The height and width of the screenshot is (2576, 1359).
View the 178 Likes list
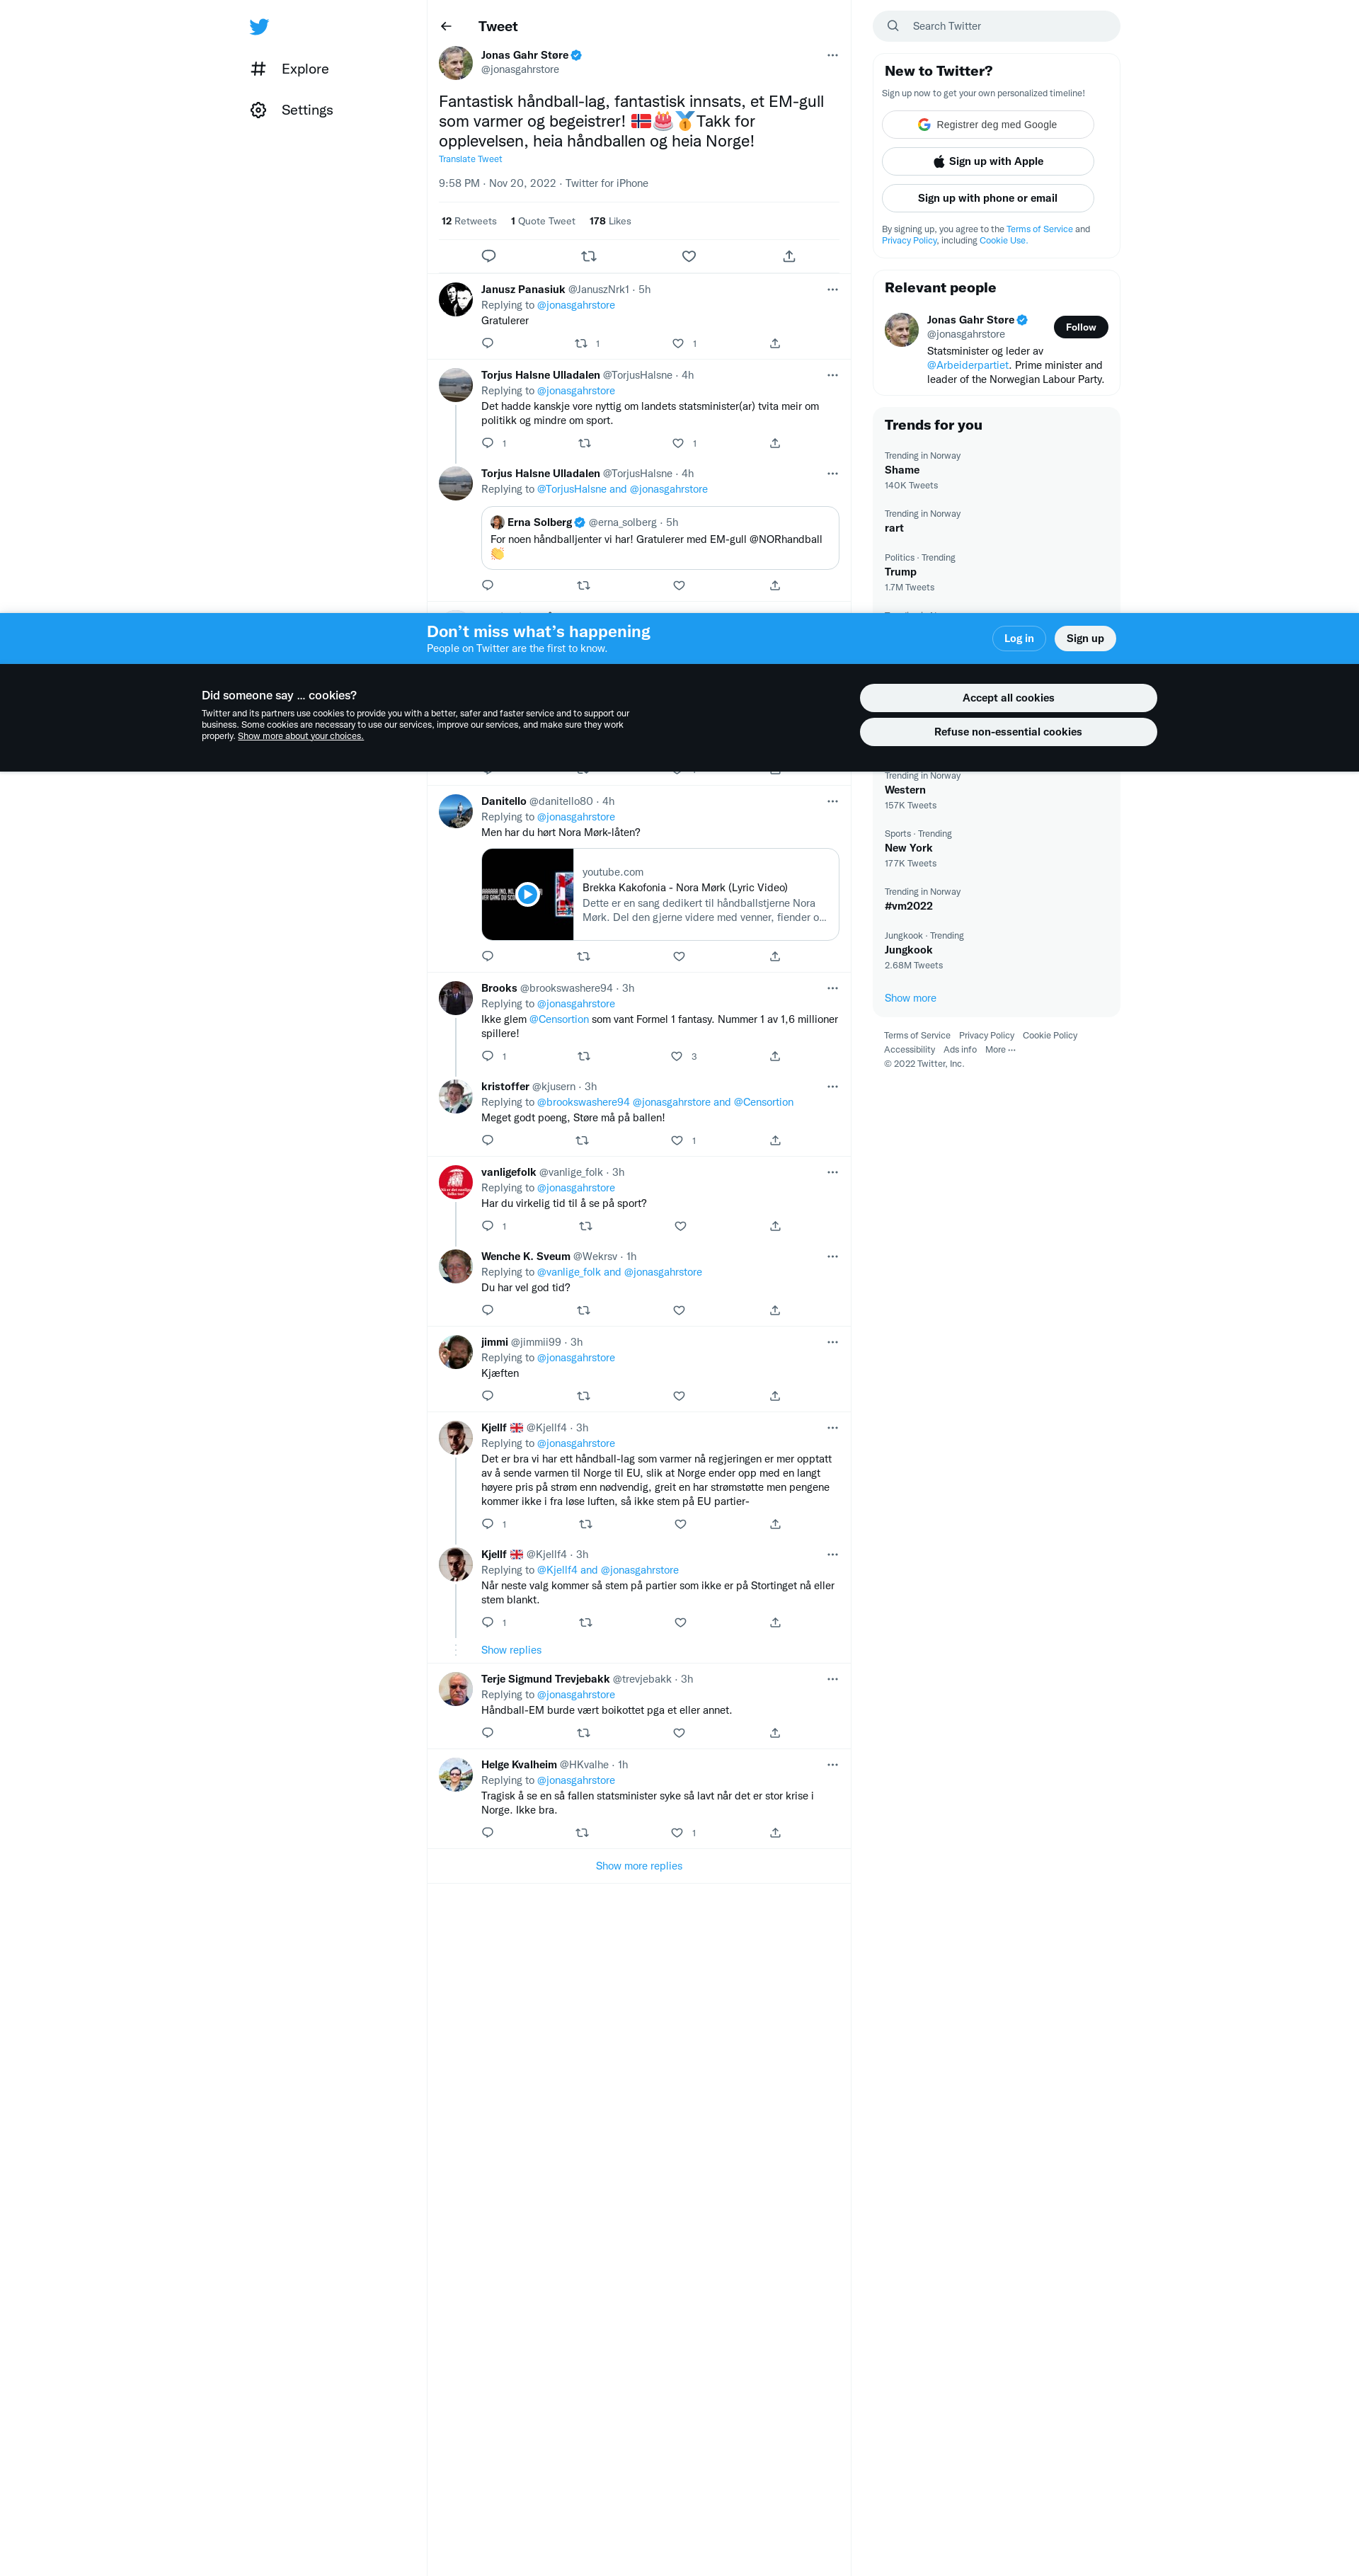(x=610, y=221)
